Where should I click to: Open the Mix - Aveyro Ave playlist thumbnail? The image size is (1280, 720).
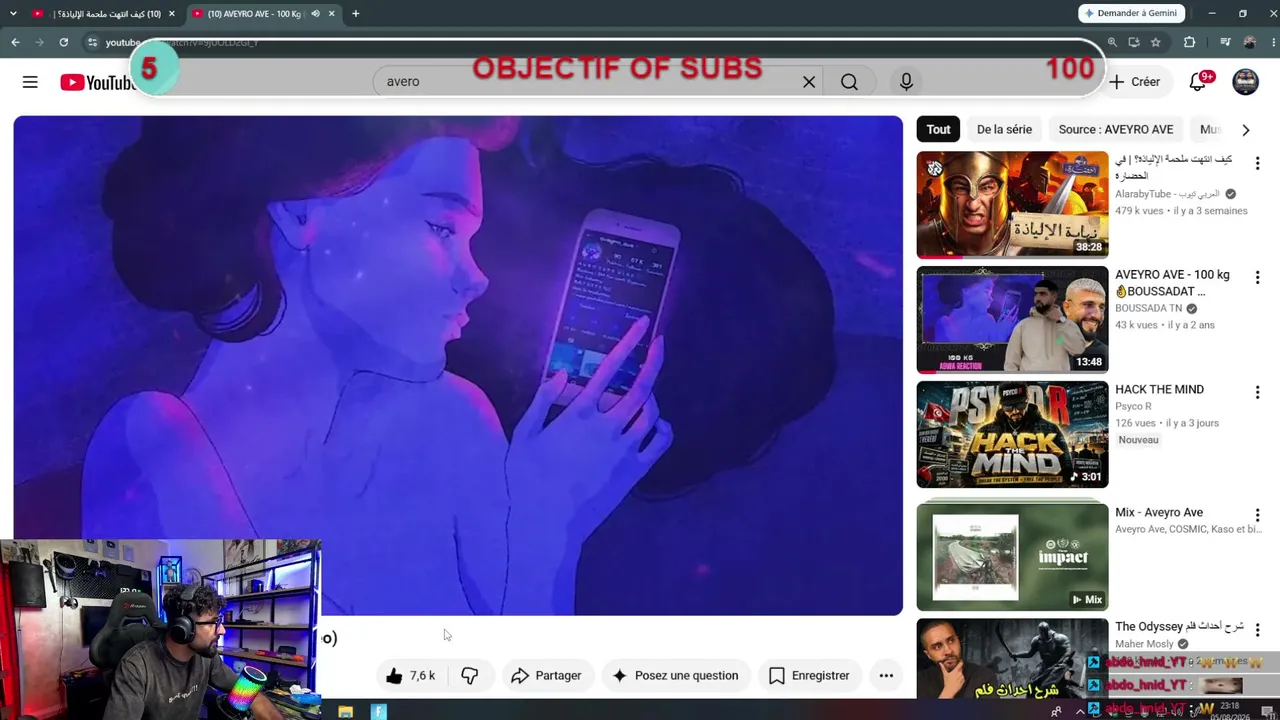tap(1012, 557)
